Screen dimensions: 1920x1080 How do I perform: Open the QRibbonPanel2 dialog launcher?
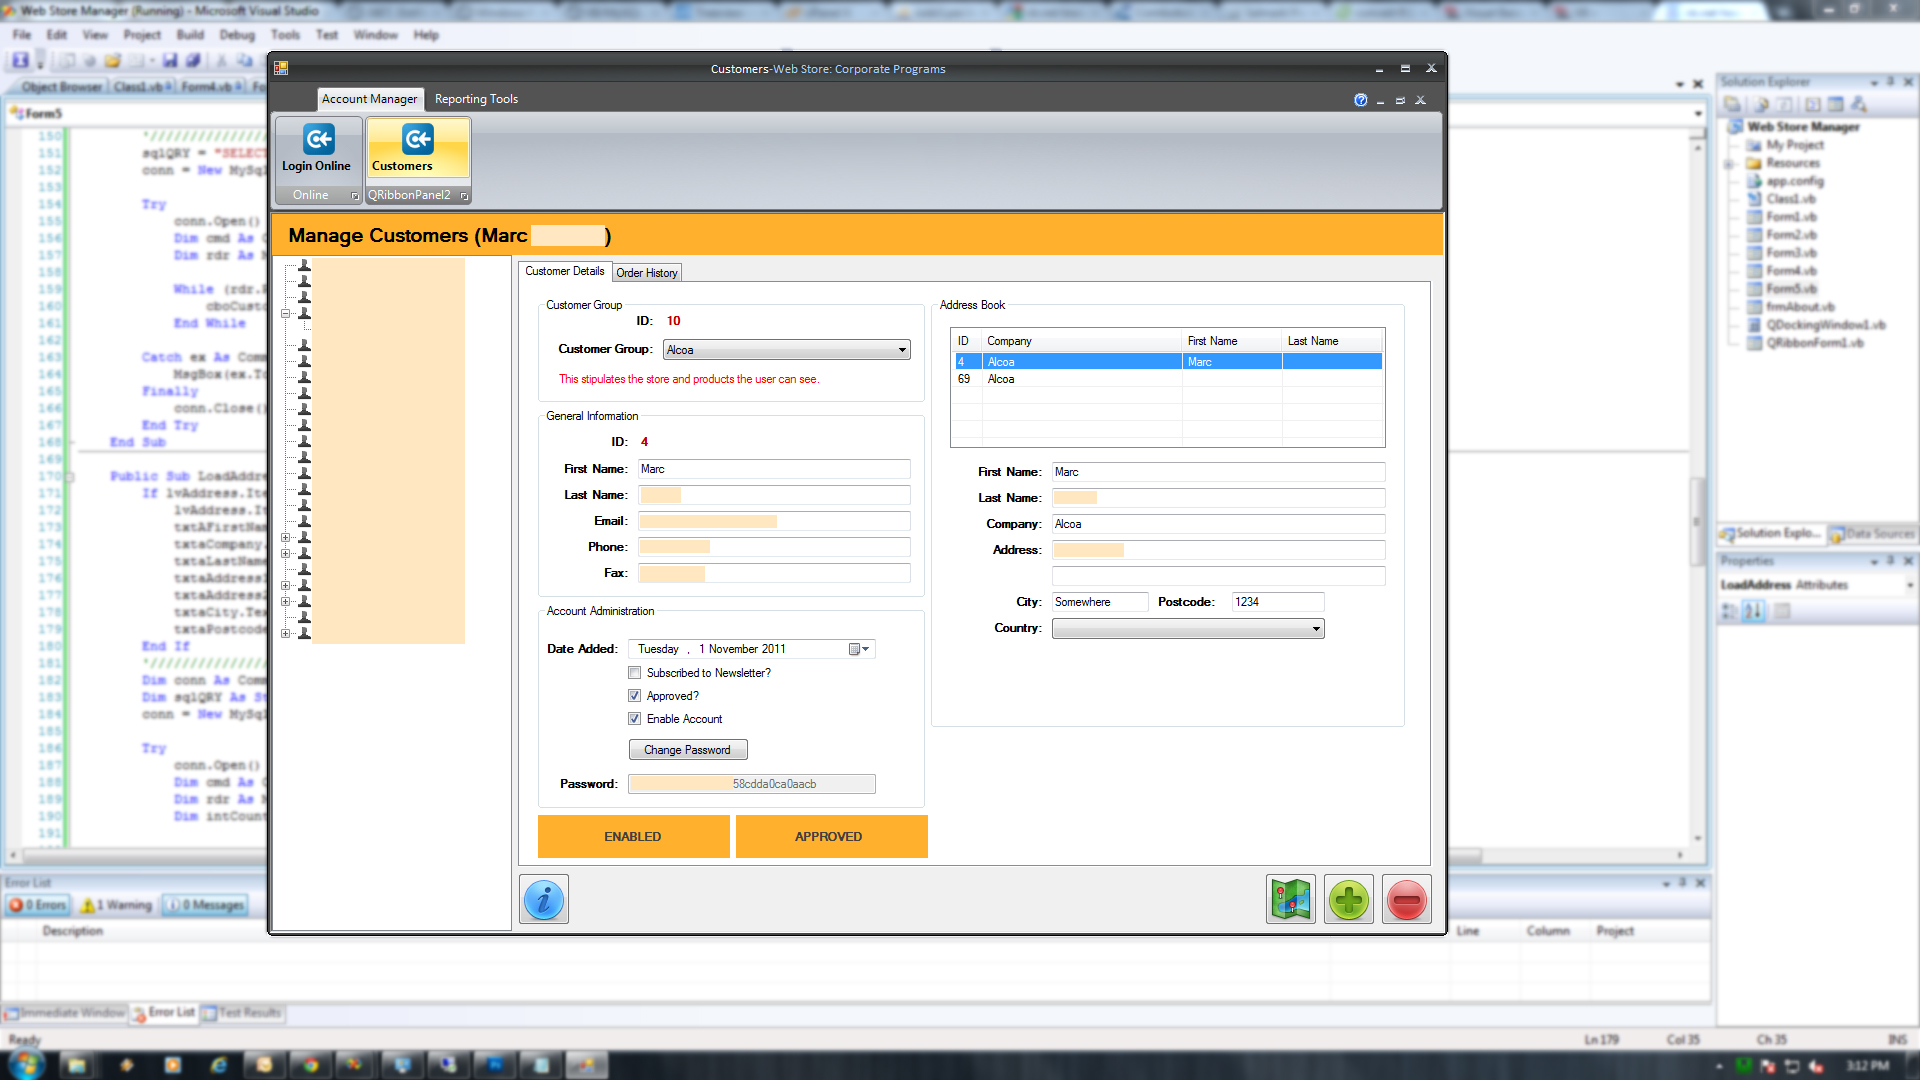coord(464,196)
